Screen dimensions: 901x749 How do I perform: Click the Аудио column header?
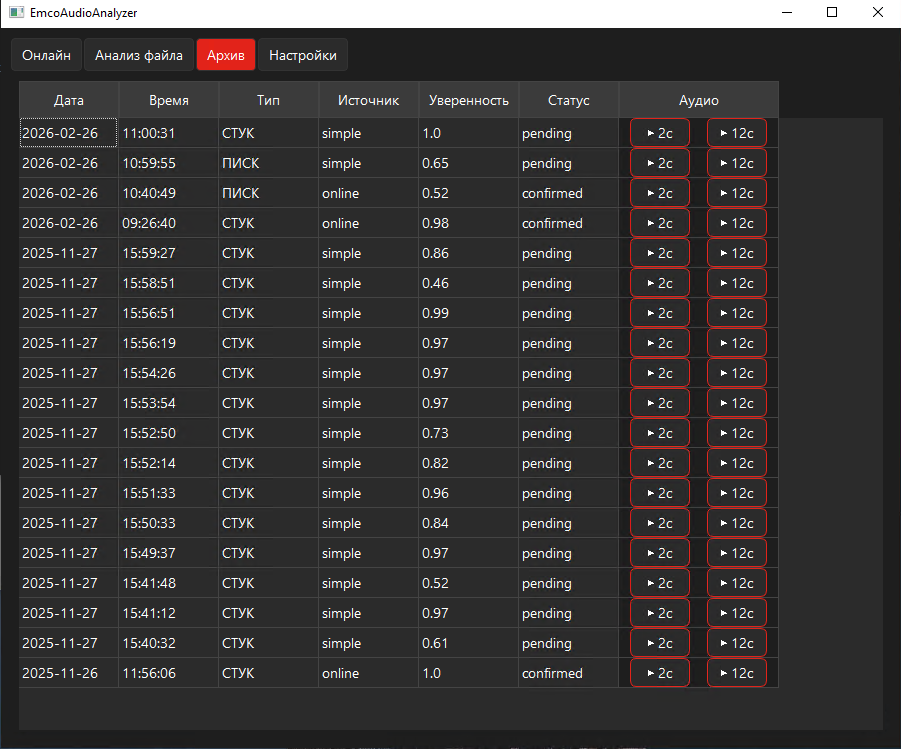(699, 100)
